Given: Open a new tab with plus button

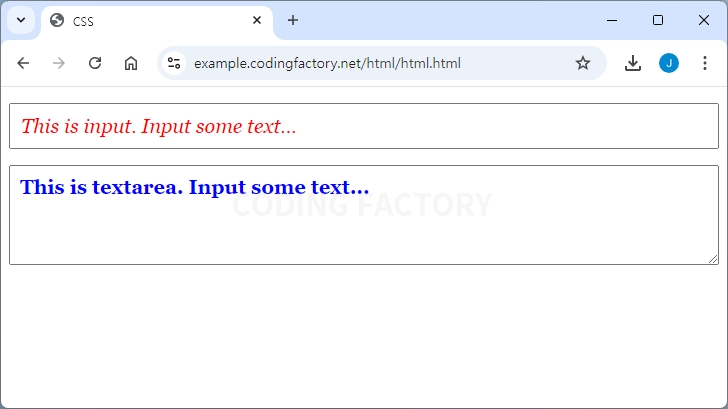Looking at the screenshot, I should click(x=293, y=20).
